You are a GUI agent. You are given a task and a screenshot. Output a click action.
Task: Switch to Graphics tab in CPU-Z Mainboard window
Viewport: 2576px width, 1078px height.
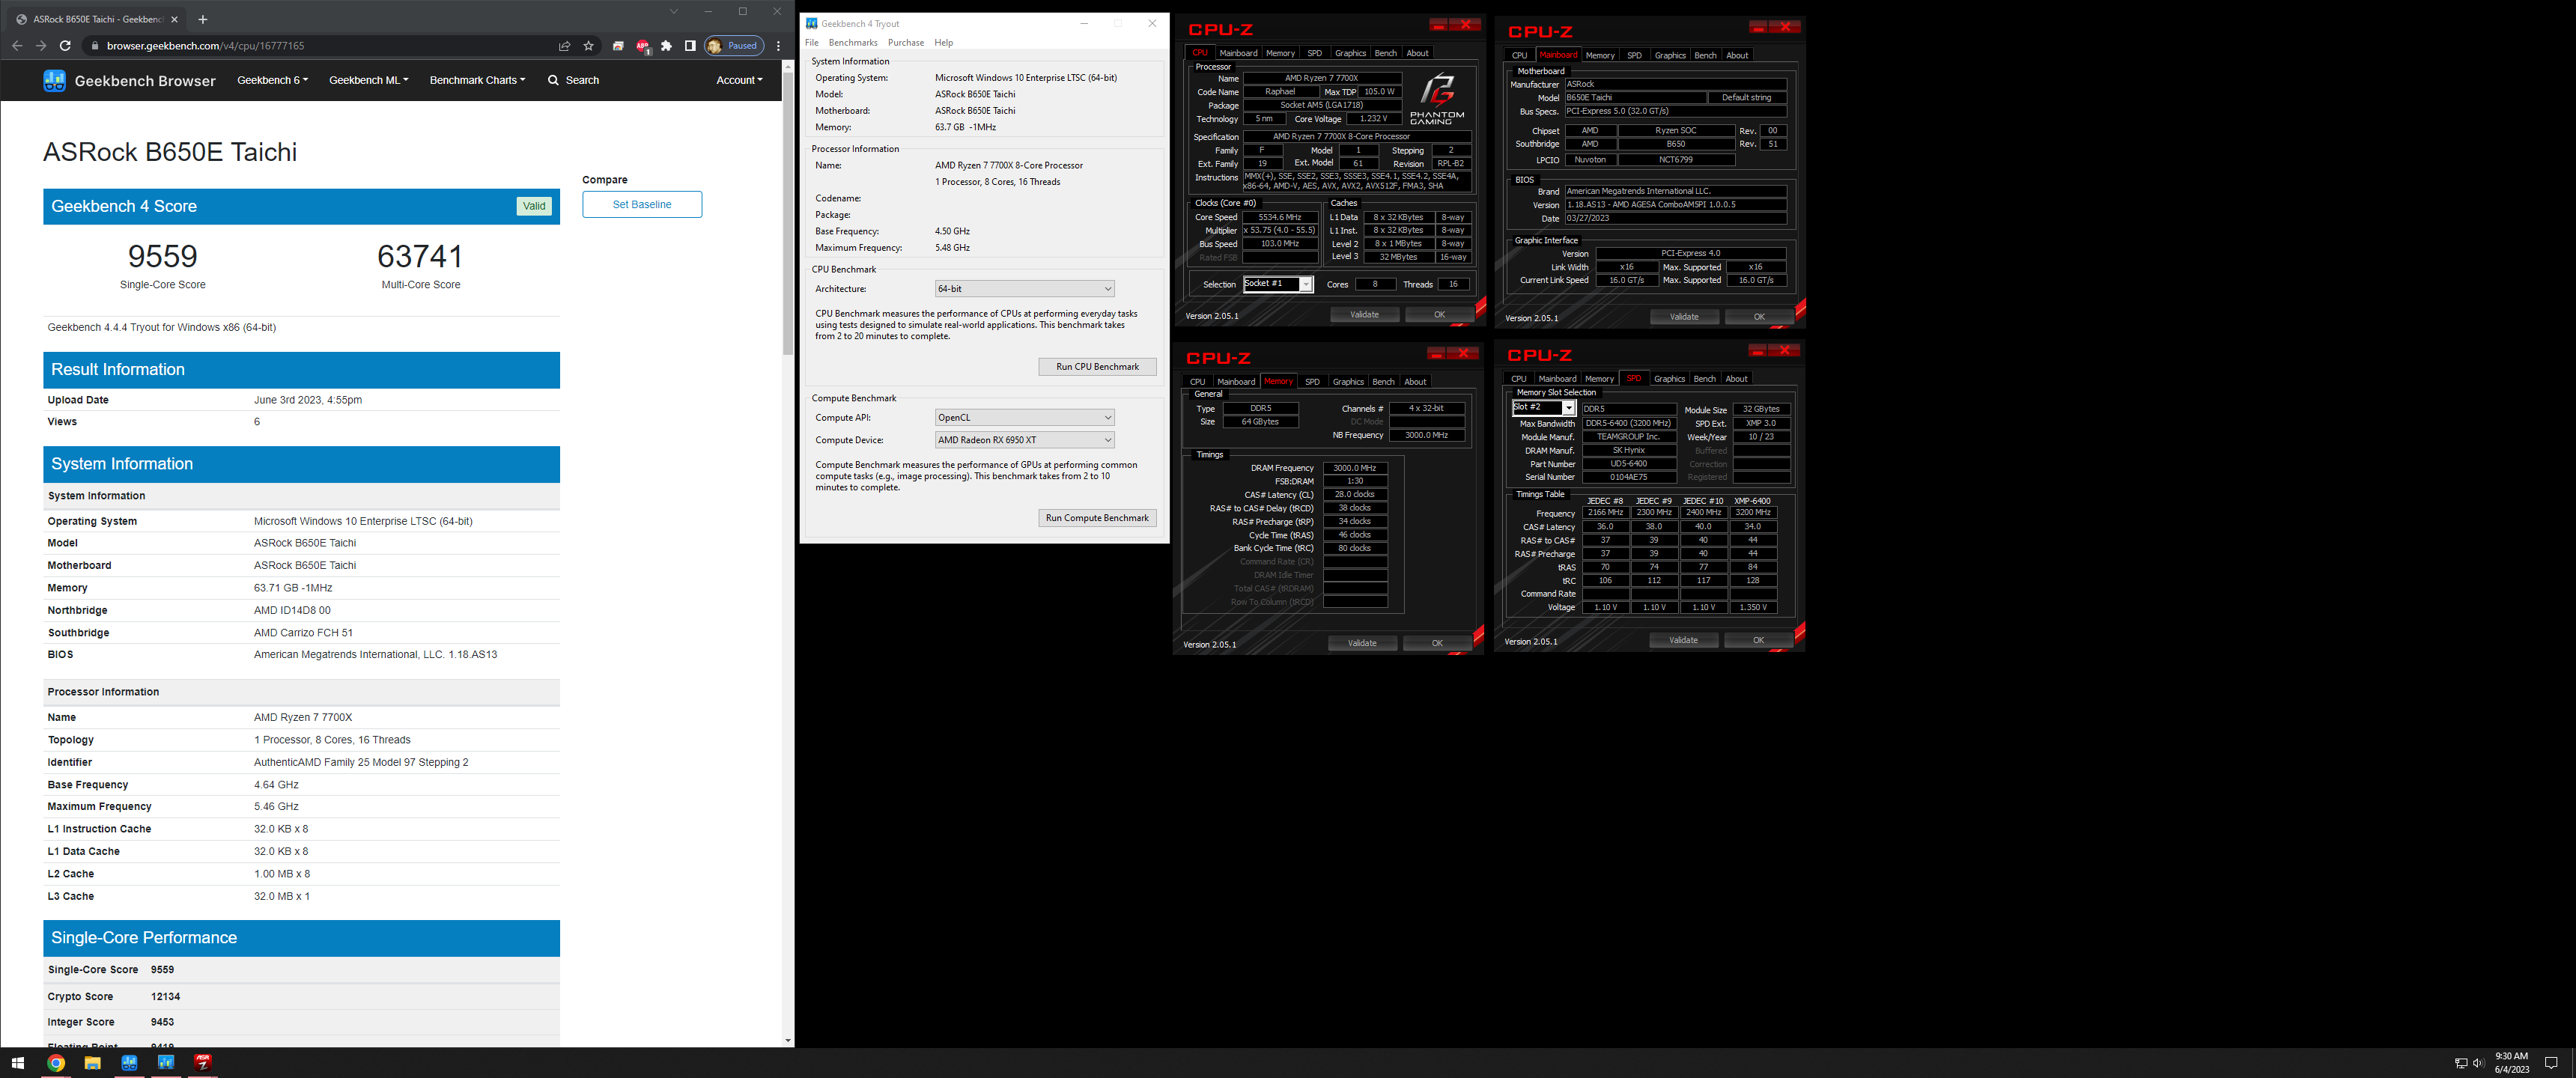1670,56
